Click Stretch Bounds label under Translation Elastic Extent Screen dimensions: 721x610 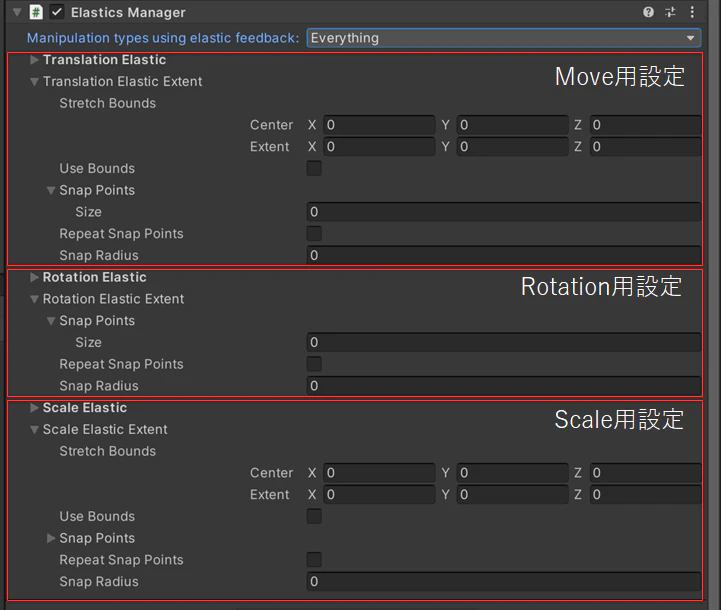(108, 103)
